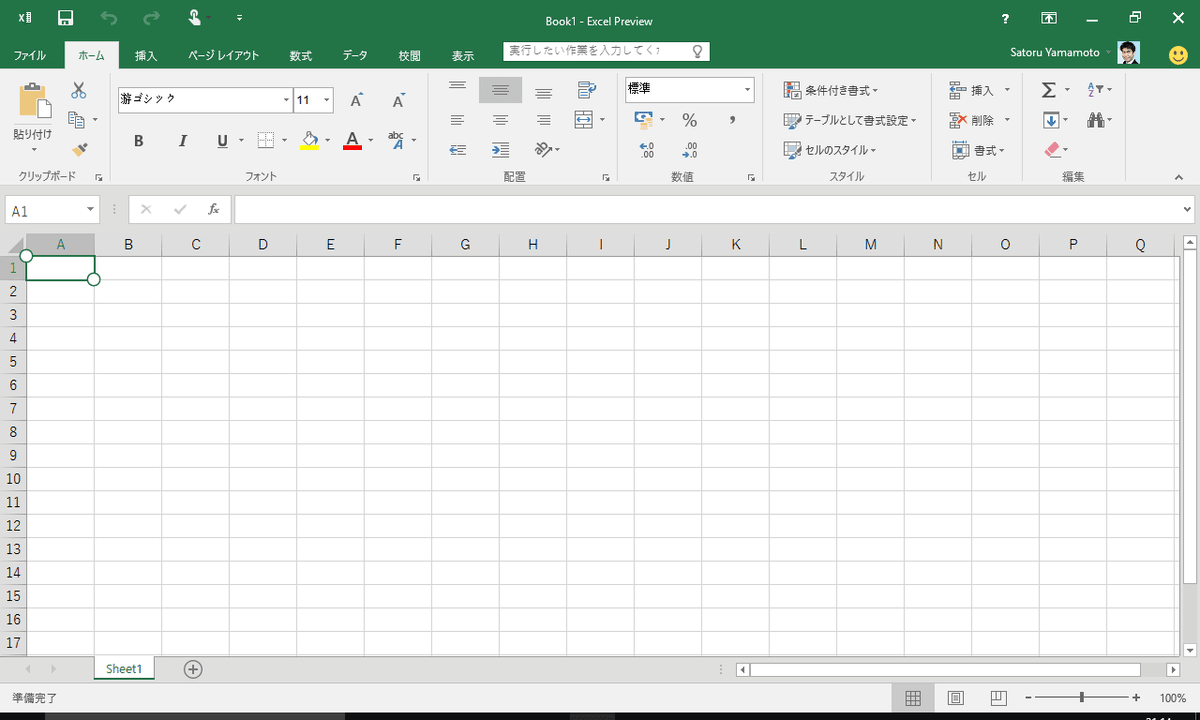Click the 条件付き書式 button
Screen dimensions: 1200x720
(831, 89)
